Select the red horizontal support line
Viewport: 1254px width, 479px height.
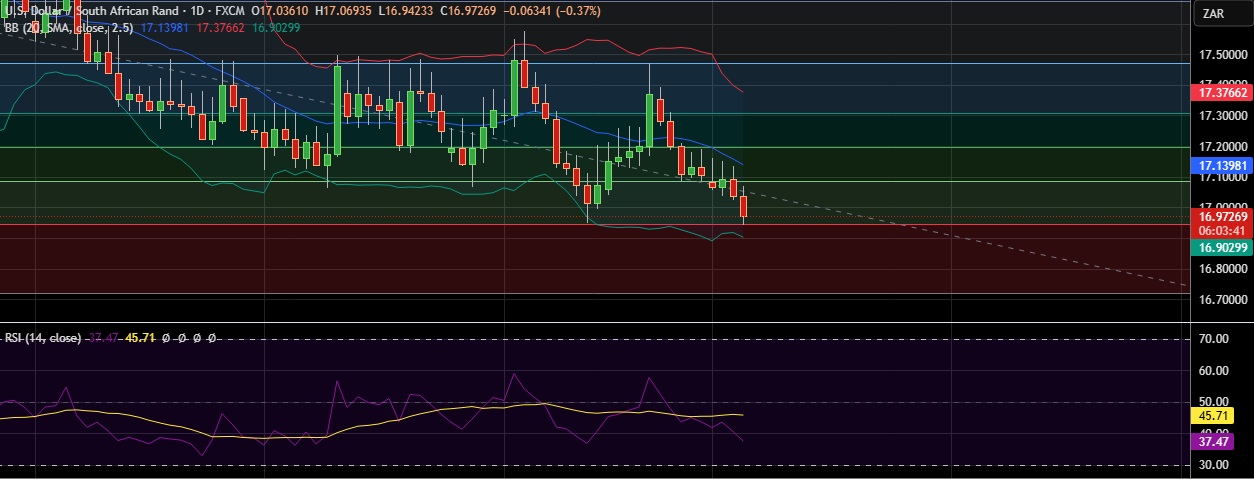(x=400, y=224)
